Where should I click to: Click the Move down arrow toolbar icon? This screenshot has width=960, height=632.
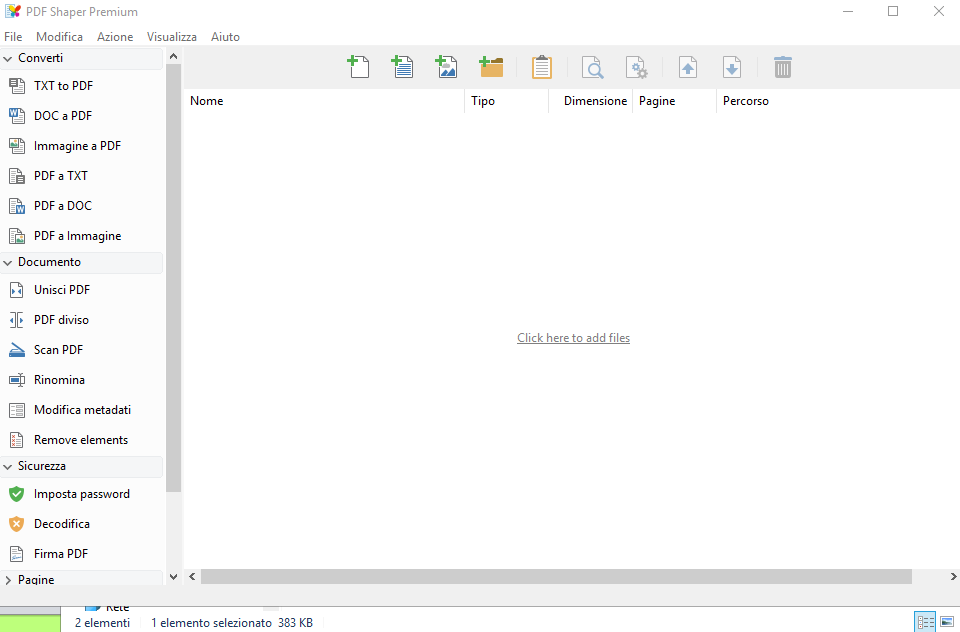pos(732,67)
